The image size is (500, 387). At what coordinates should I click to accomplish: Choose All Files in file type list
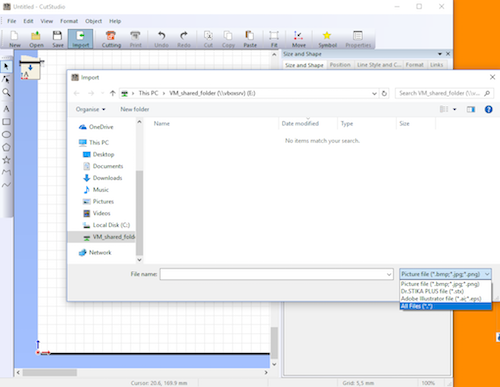(445, 306)
